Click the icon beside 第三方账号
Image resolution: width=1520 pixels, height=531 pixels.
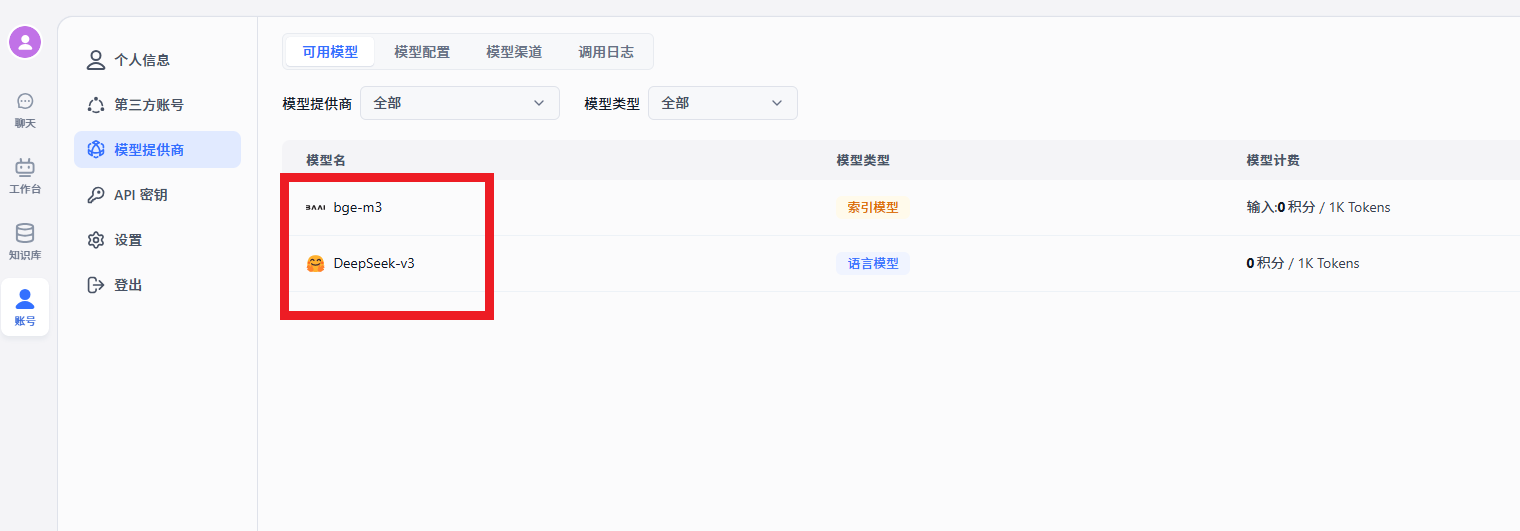coord(96,105)
